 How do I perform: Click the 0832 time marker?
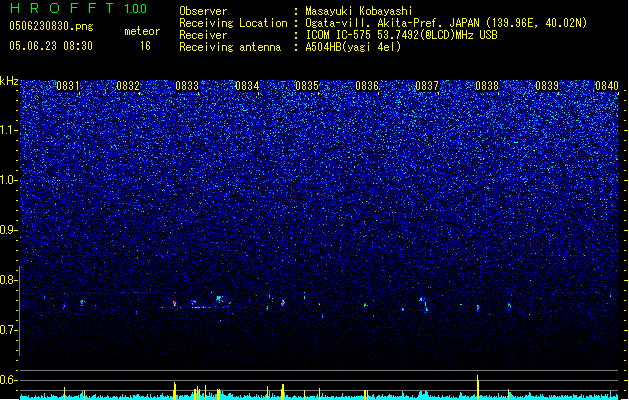tap(128, 86)
